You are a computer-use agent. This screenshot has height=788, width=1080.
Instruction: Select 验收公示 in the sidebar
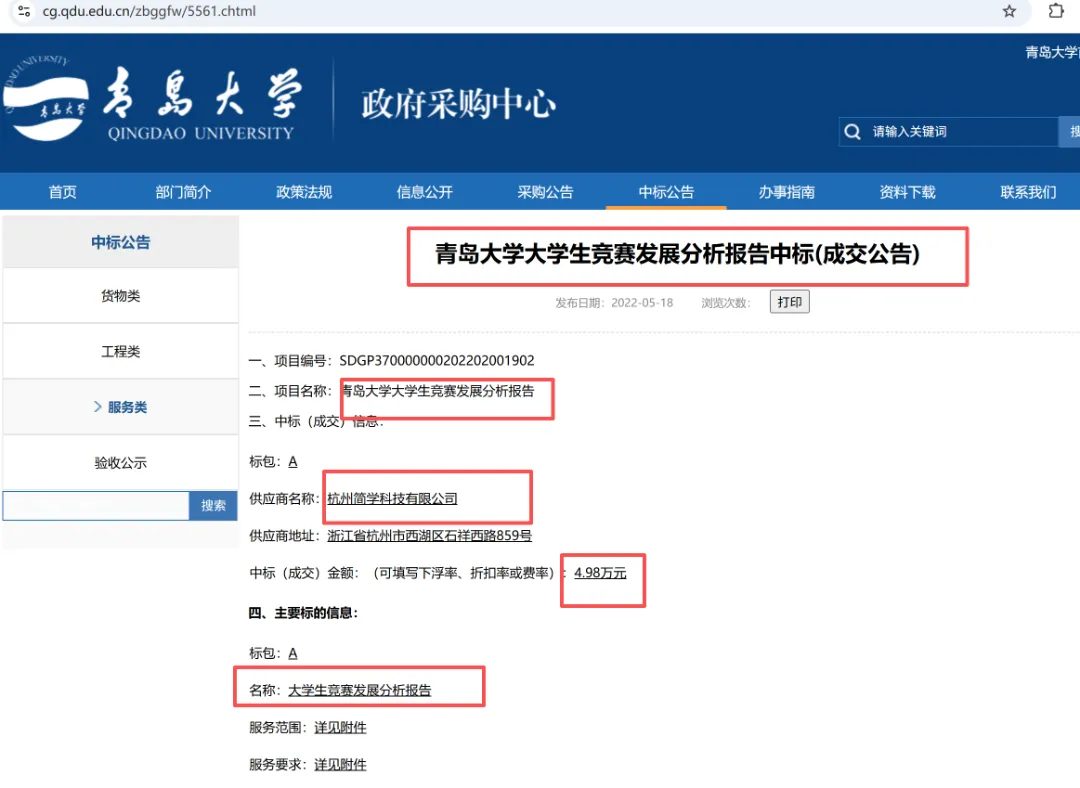(121, 463)
